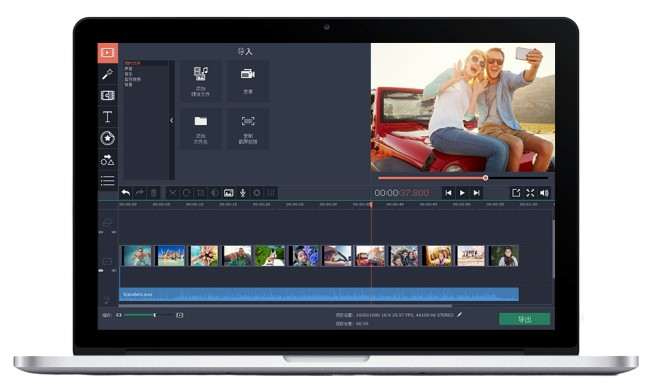Collapse the import category sidebar chevron
Image resolution: width=647 pixels, height=387 pixels.
click(x=172, y=120)
